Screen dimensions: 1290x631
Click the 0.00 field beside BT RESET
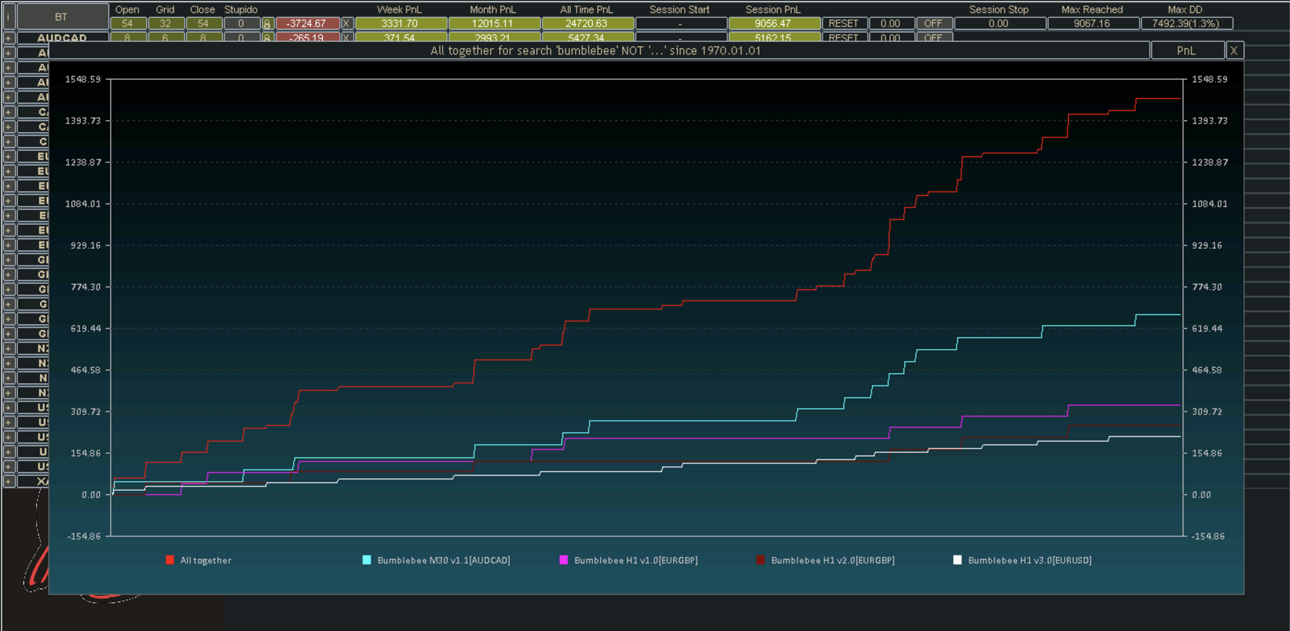pos(890,23)
